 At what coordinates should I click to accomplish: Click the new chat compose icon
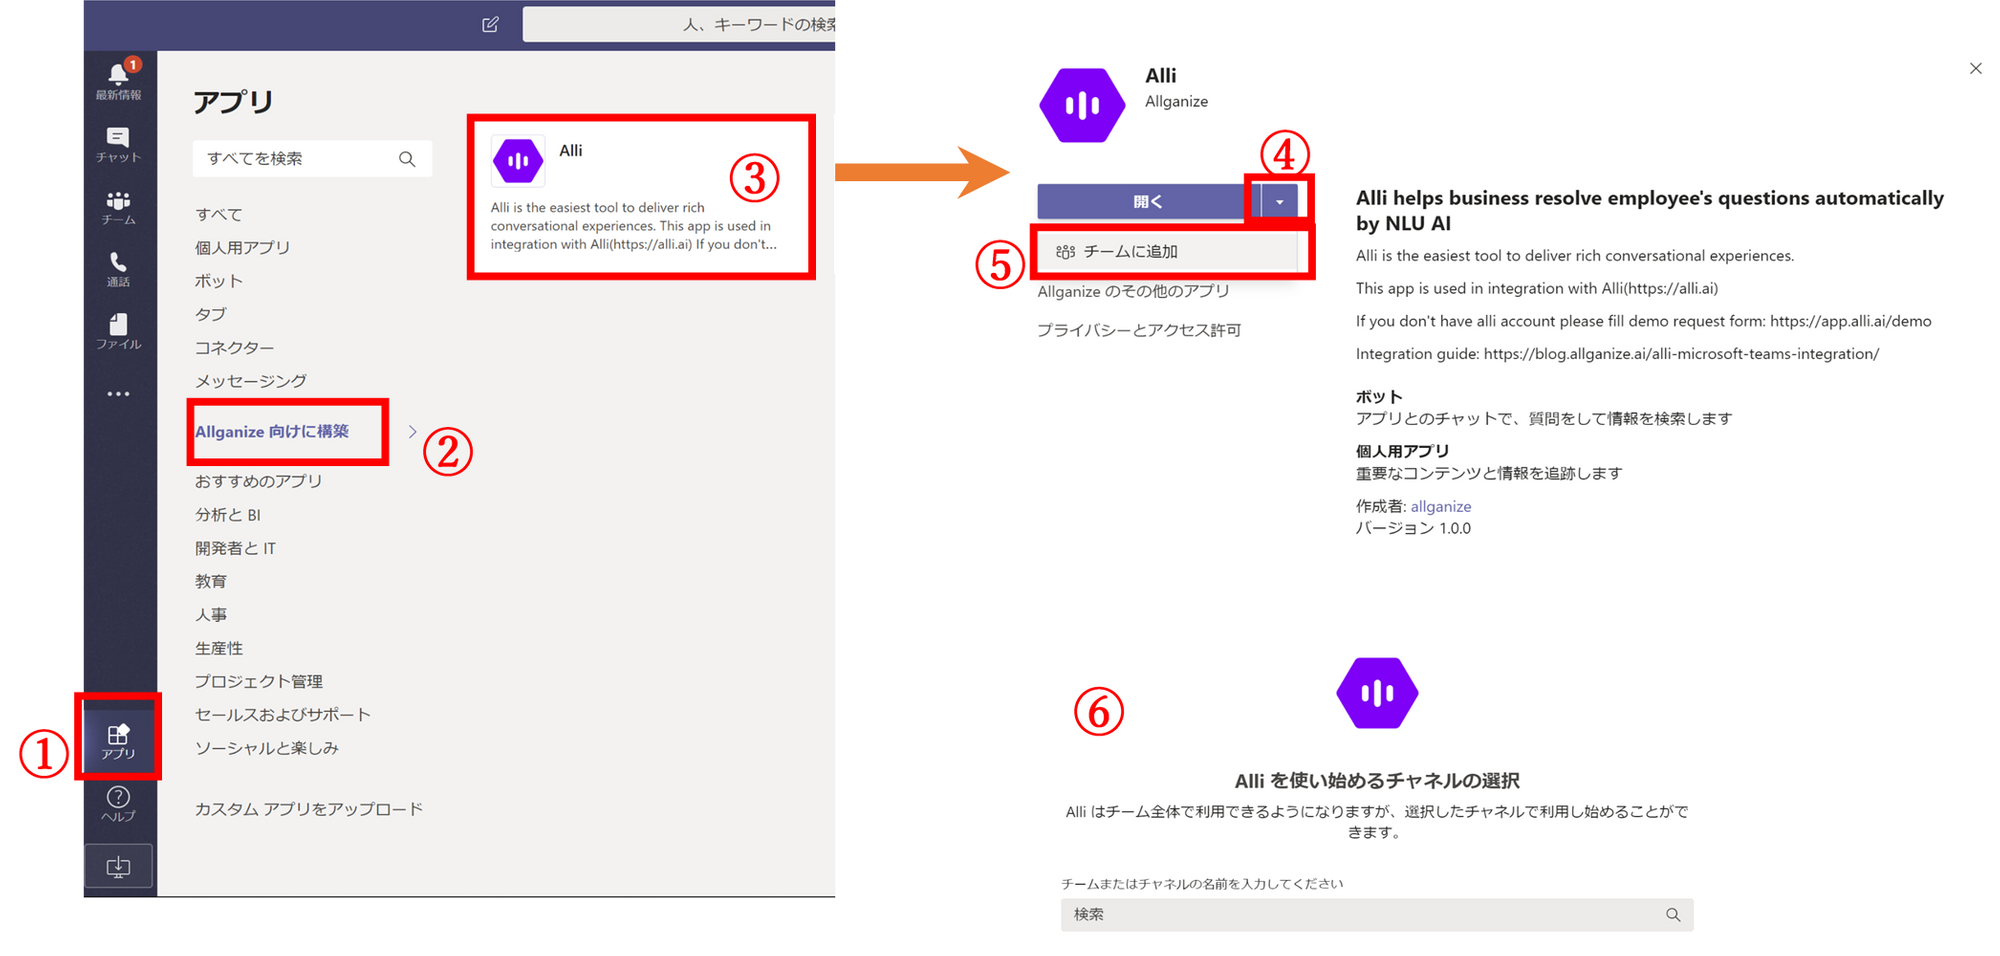pos(490,24)
